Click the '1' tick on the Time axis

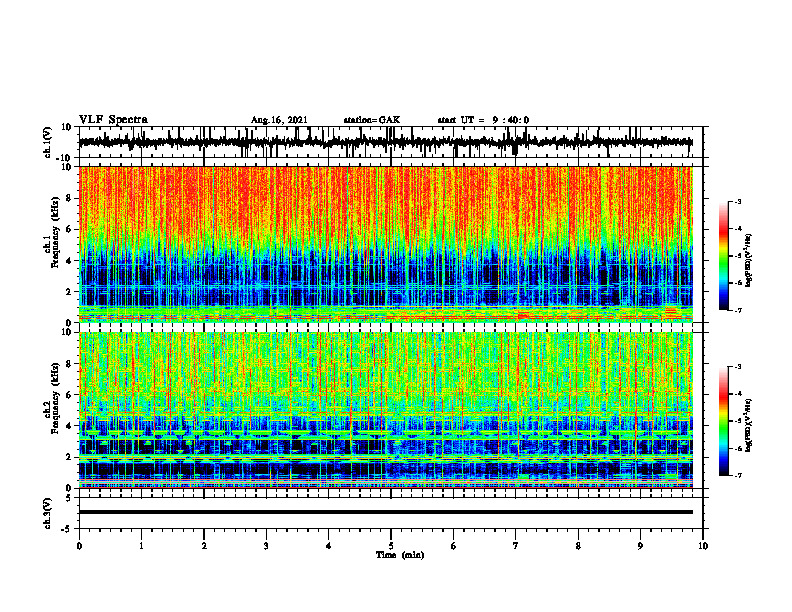click(x=141, y=546)
